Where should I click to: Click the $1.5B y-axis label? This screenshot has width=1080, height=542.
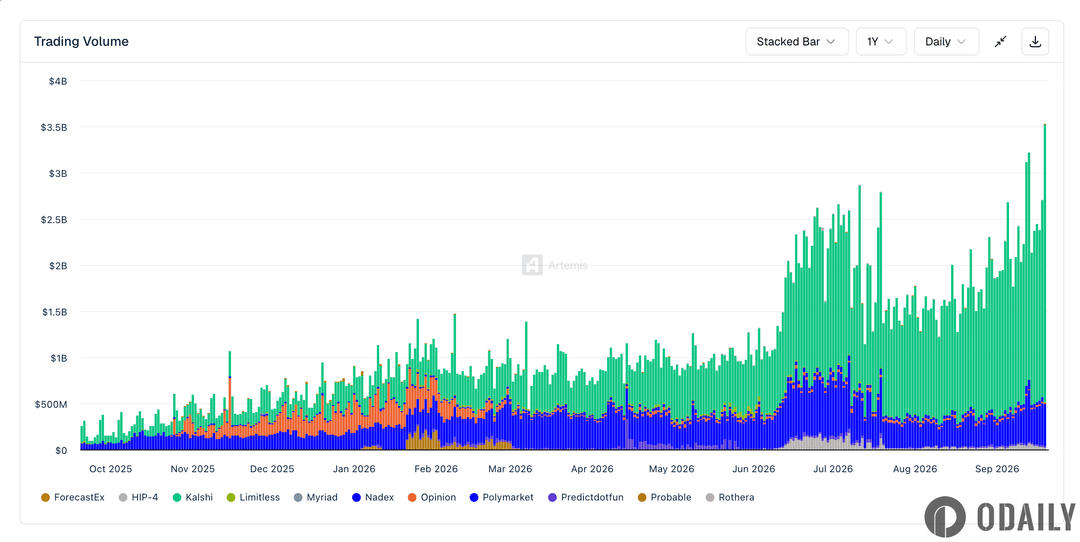pos(54,312)
